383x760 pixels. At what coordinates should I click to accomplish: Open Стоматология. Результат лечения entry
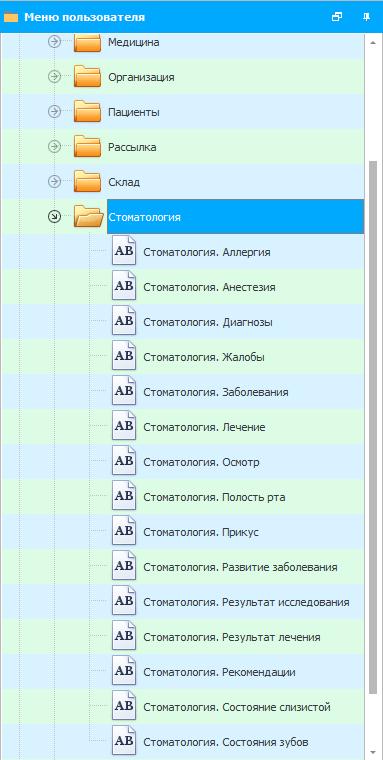(232, 637)
